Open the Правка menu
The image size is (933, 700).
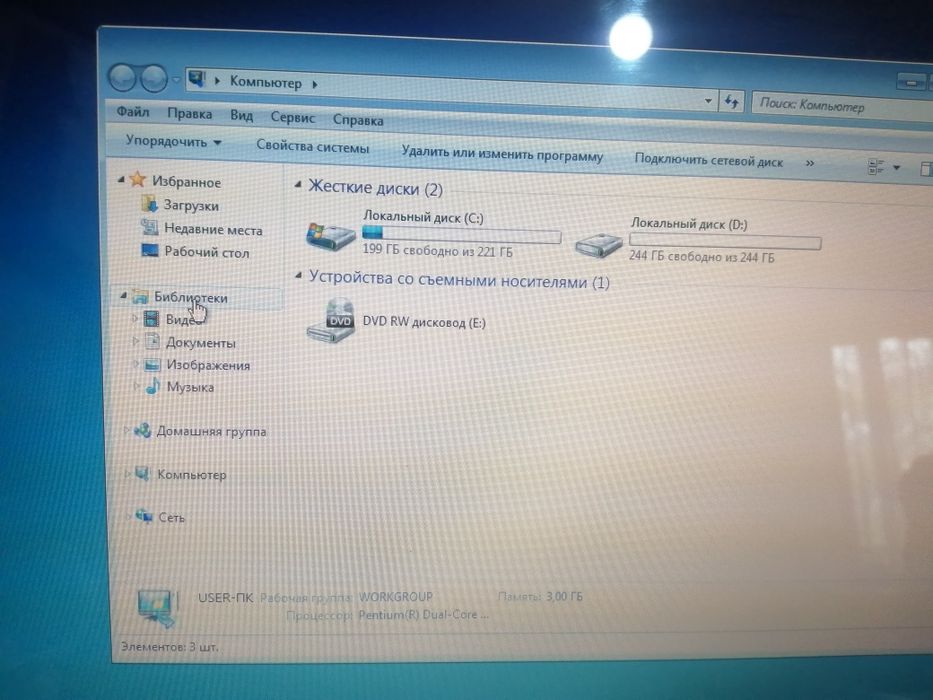(x=189, y=113)
